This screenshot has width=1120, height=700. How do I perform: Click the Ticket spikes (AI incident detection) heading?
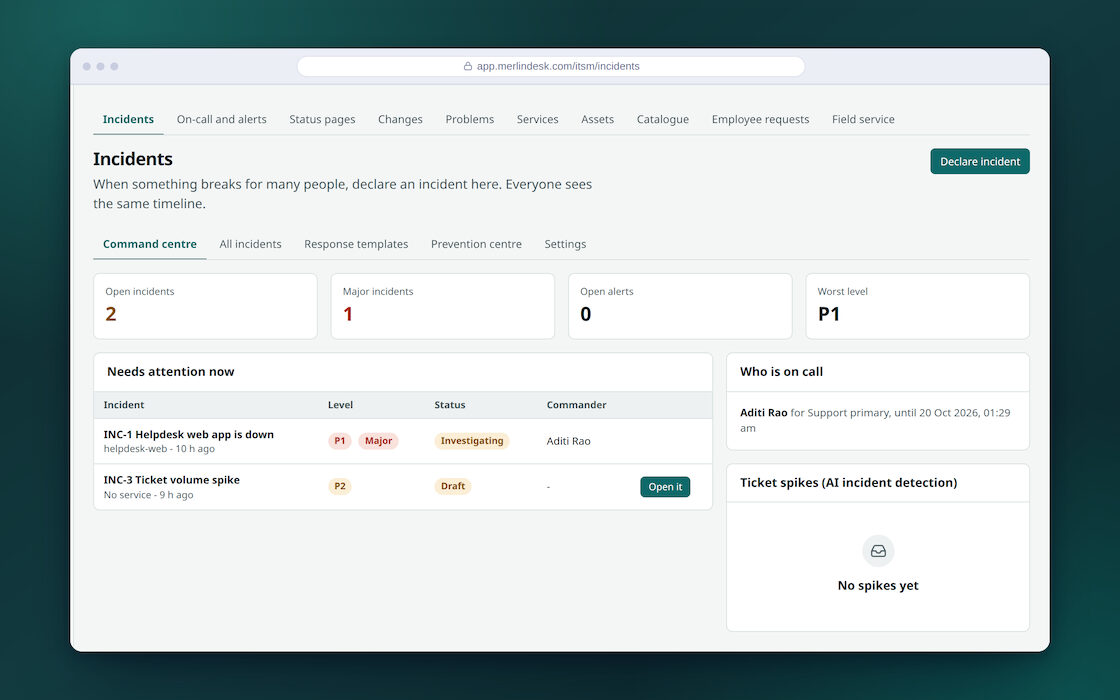click(849, 483)
